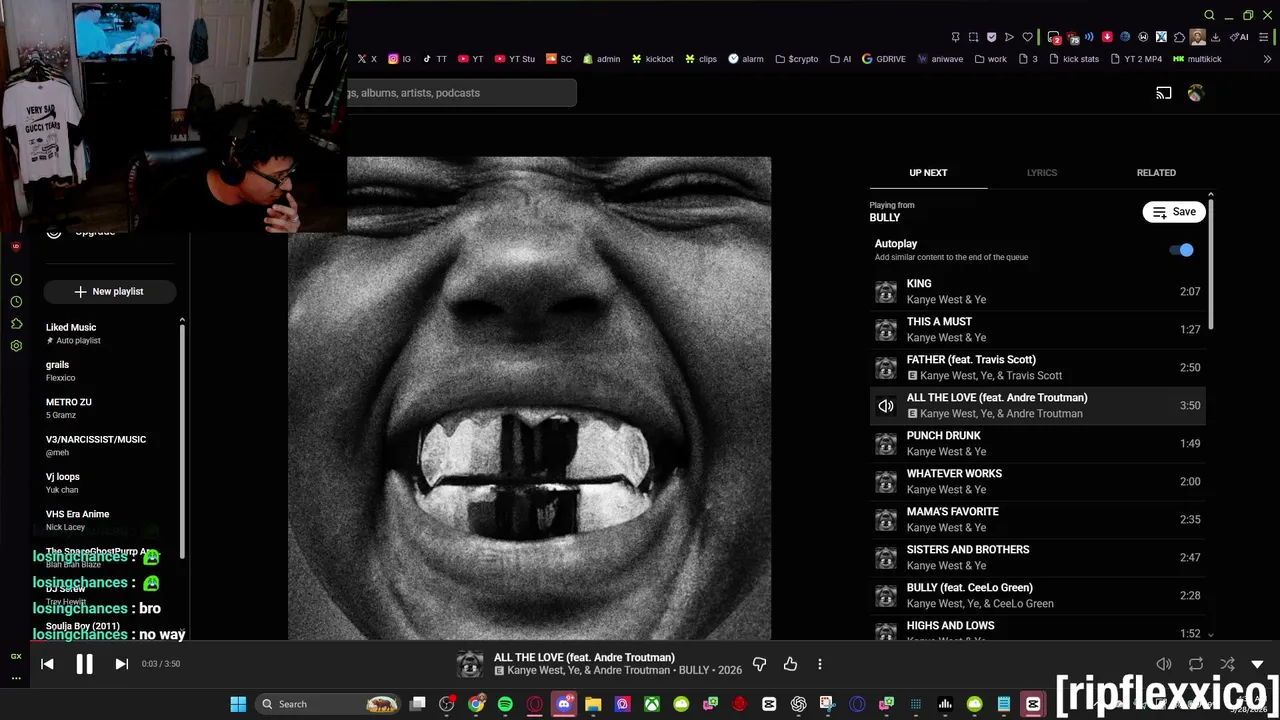The height and width of the screenshot is (720, 1280).
Task: Play BULLY (feat. CeeLo Green) from queue
Action: coord(1037,595)
